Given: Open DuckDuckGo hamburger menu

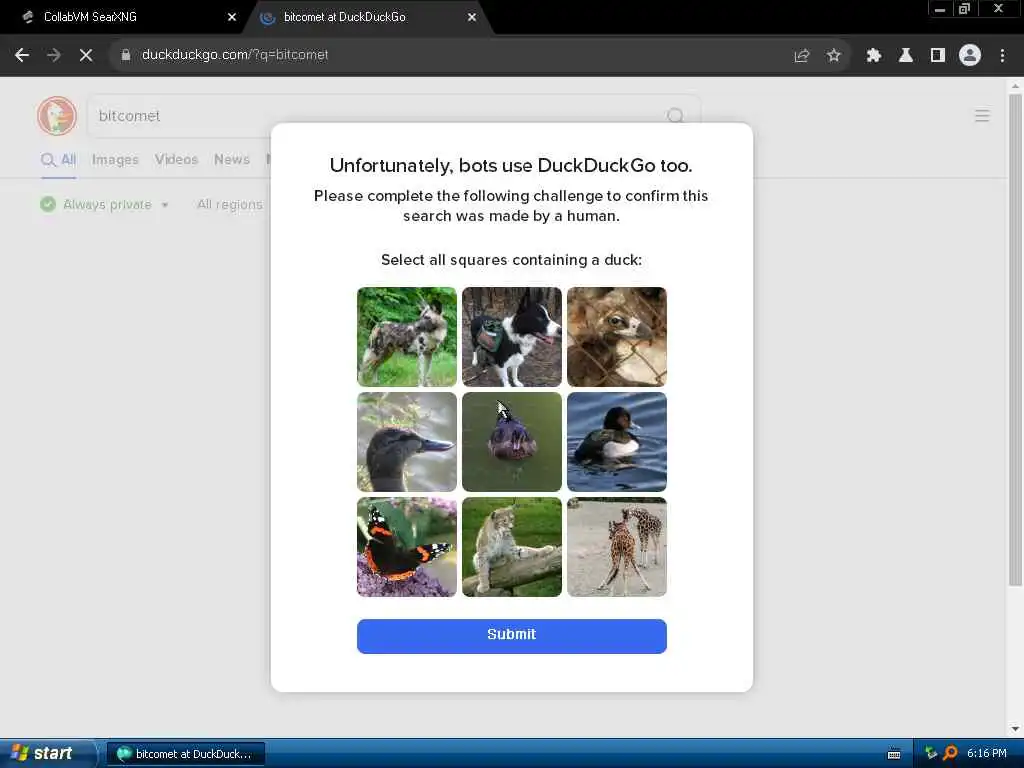Looking at the screenshot, I should 982,116.
